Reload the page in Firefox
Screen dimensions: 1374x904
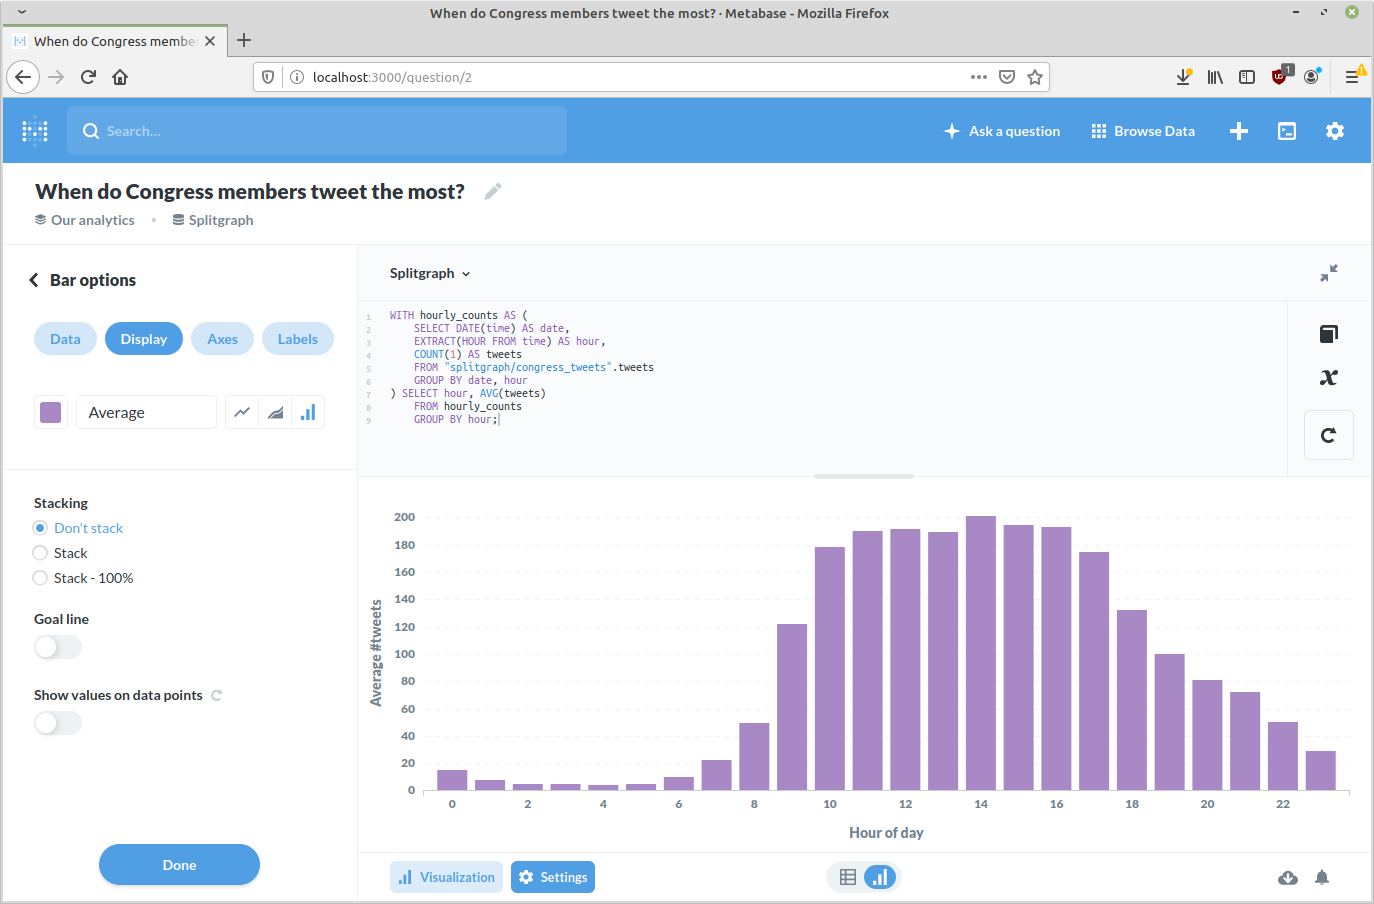(x=88, y=77)
